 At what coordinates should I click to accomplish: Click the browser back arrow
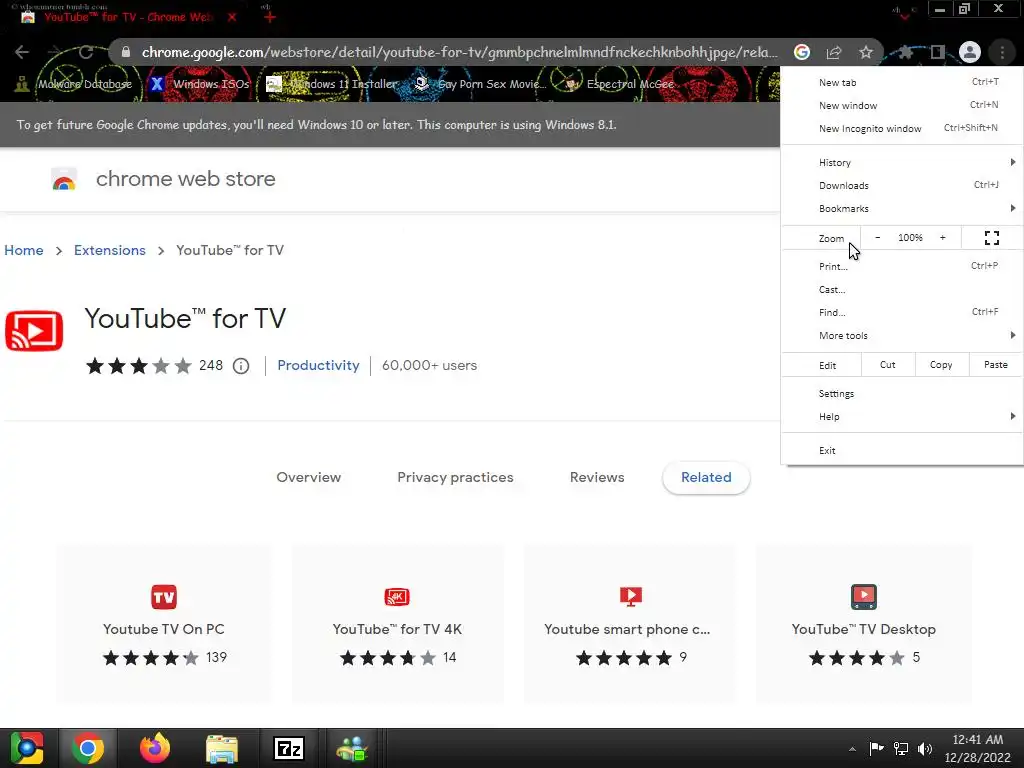(x=22, y=52)
